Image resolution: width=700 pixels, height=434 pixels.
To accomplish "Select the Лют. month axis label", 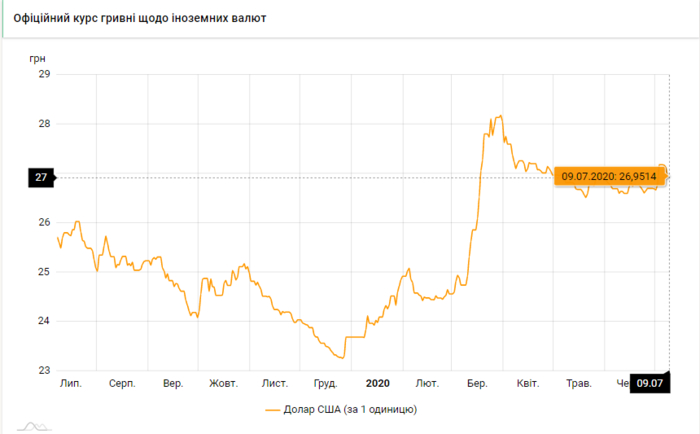I will (427, 383).
